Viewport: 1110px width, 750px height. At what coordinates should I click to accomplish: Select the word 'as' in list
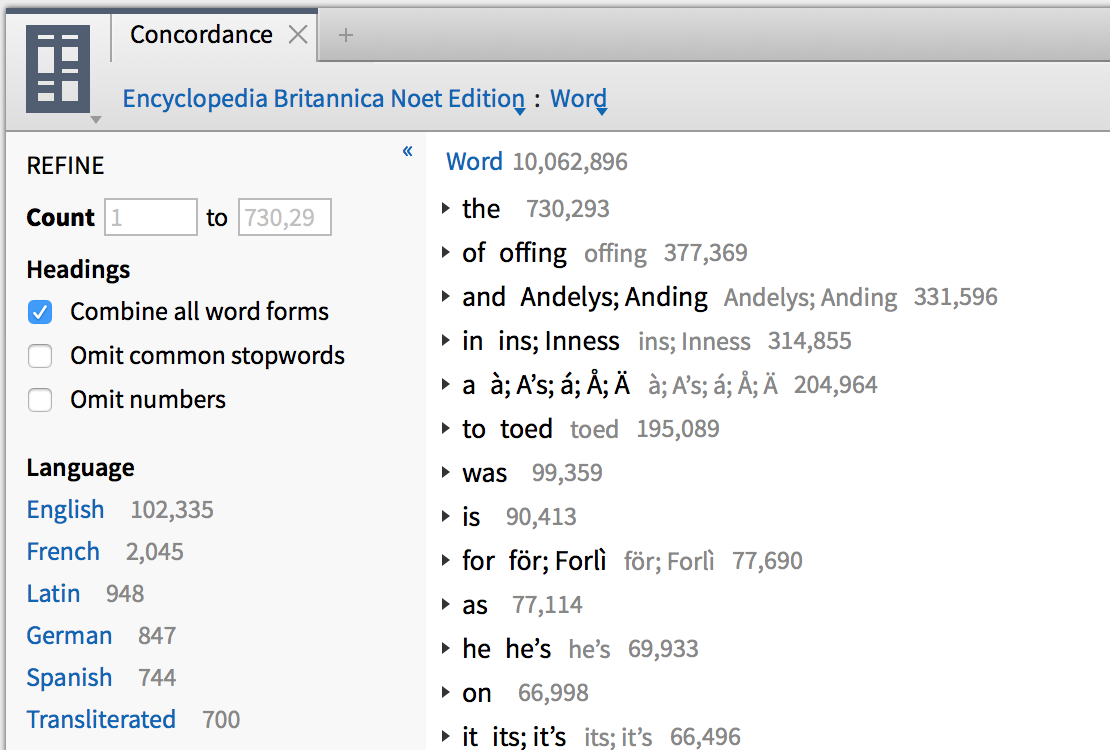pyautogui.click(x=475, y=605)
